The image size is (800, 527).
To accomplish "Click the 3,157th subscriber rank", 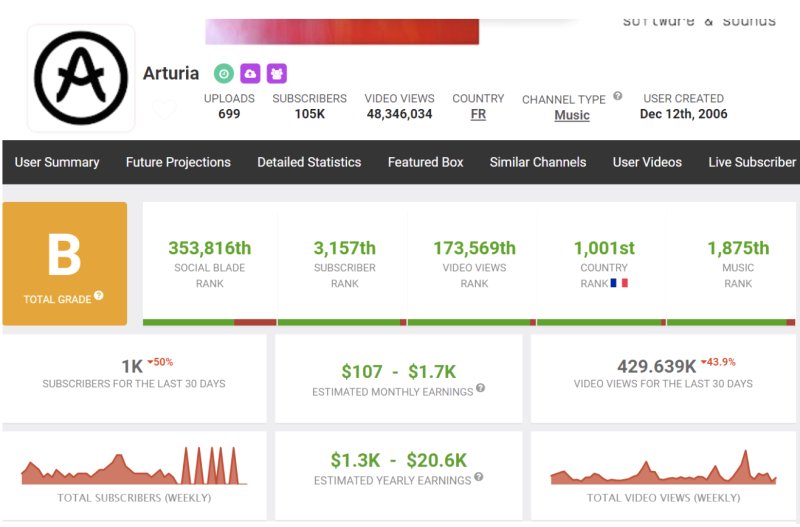I will (x=344, y=248).
